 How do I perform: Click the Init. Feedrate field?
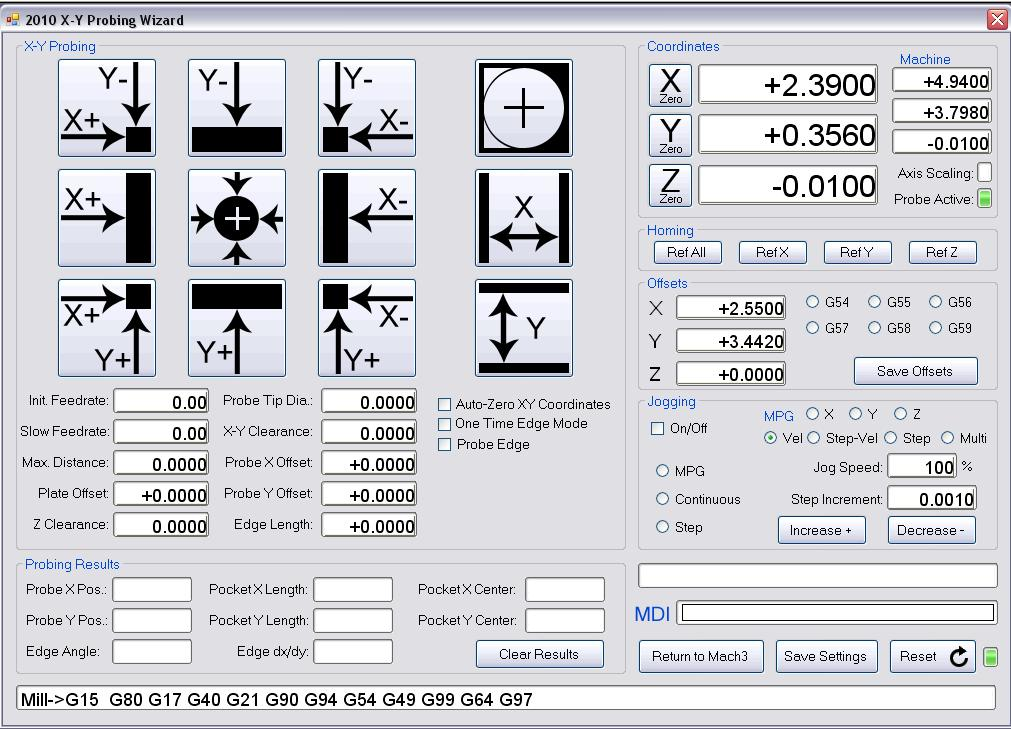pos(161,402)
